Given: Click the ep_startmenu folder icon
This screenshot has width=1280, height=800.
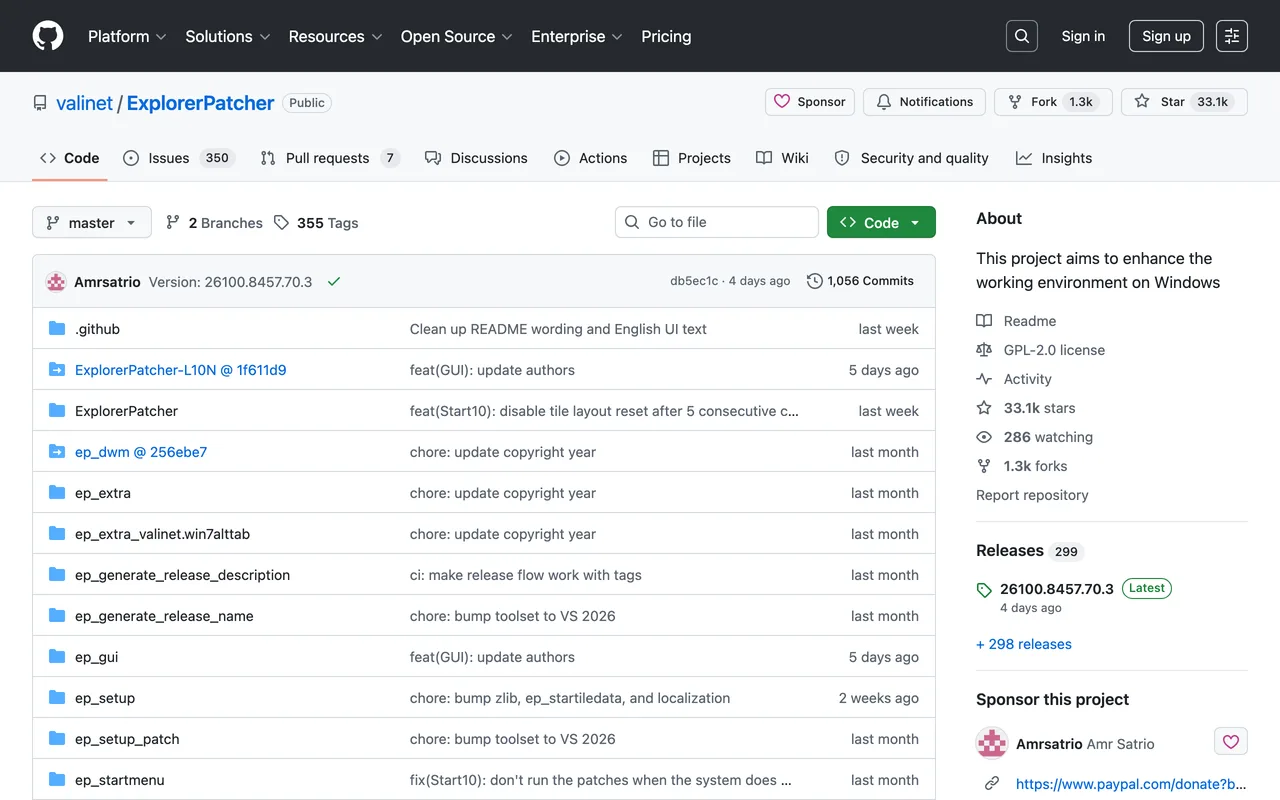Looking at the screenshot, I should pyautogui.click(x=57, y=780).
